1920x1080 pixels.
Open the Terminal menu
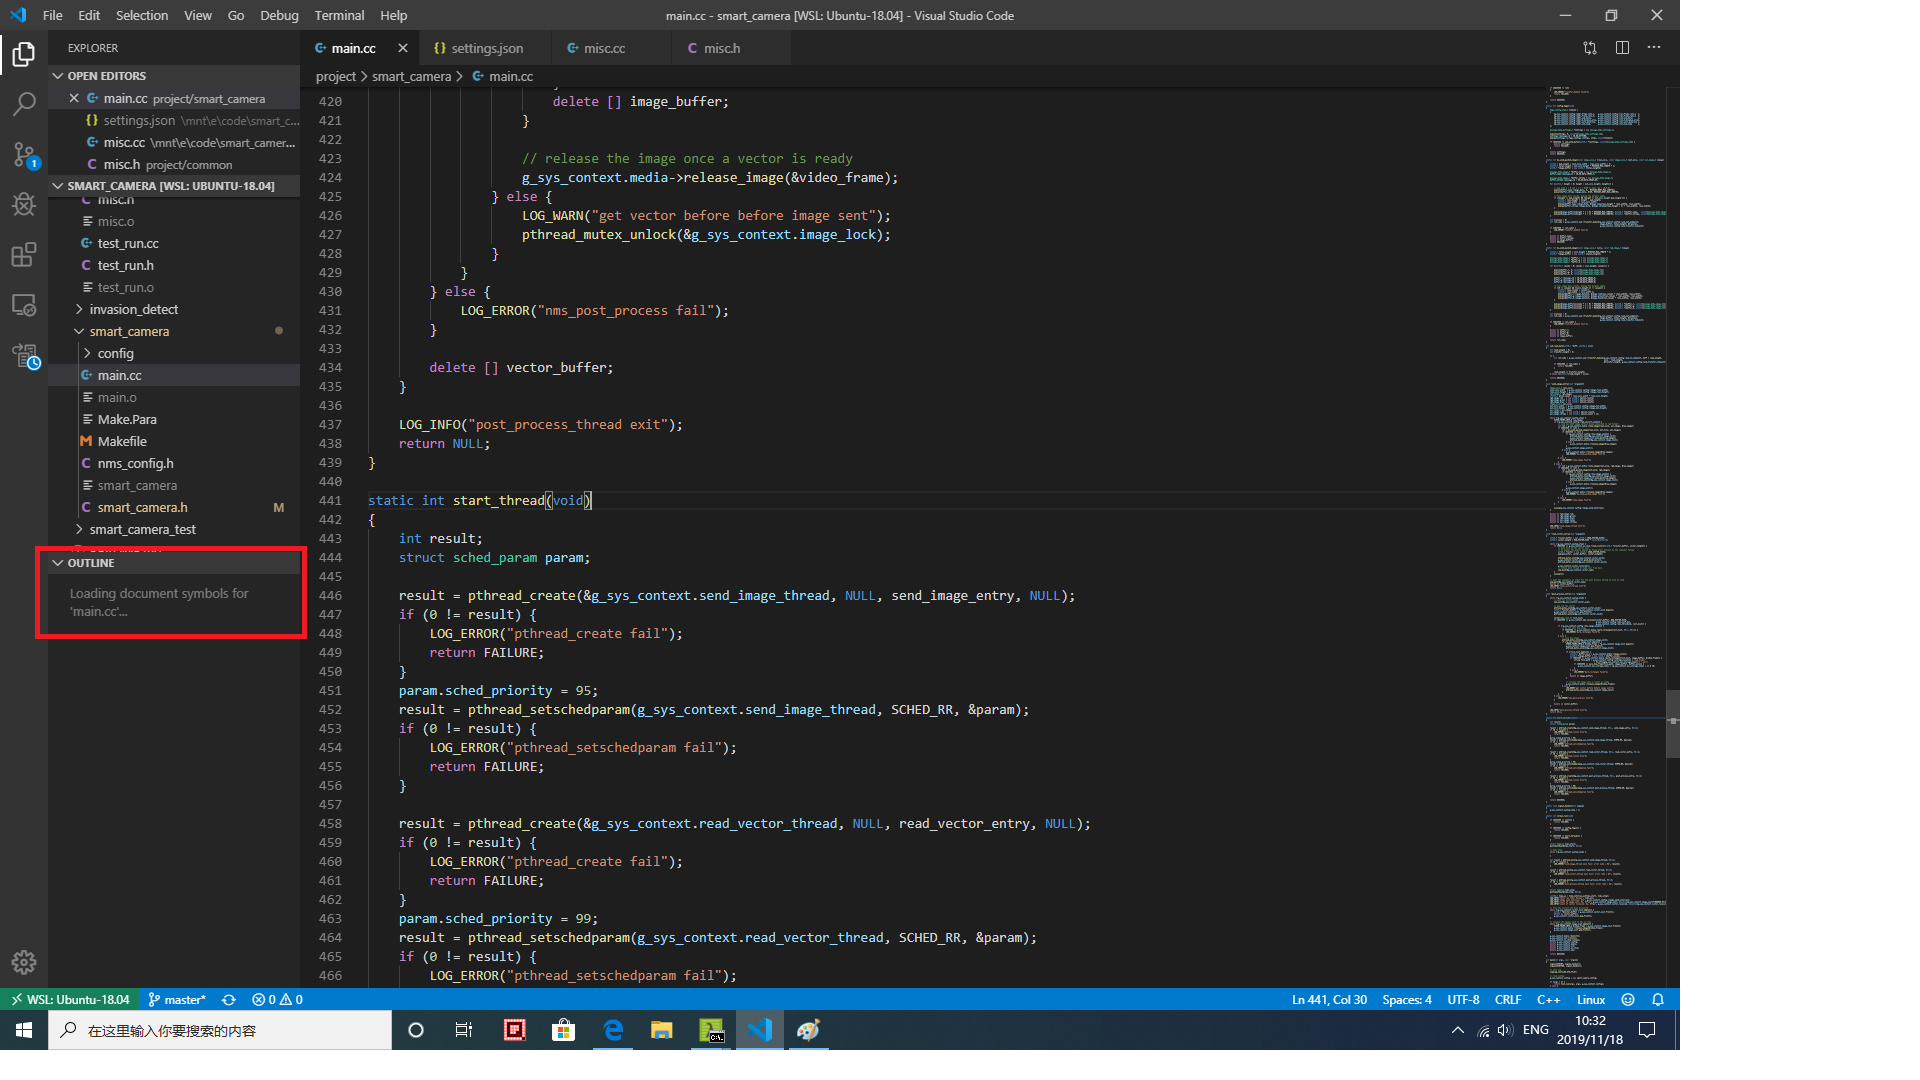(x=339, y=15)
